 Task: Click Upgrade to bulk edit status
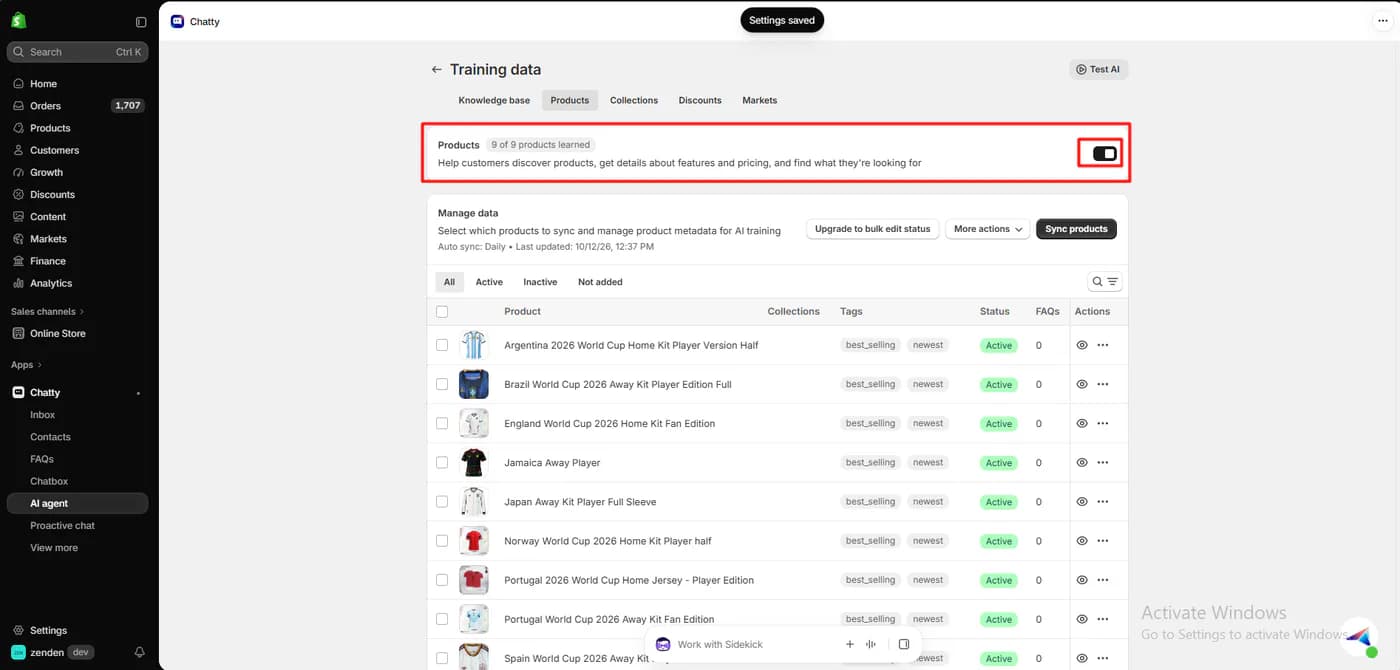pyautogui.click(x=872, y=229)
